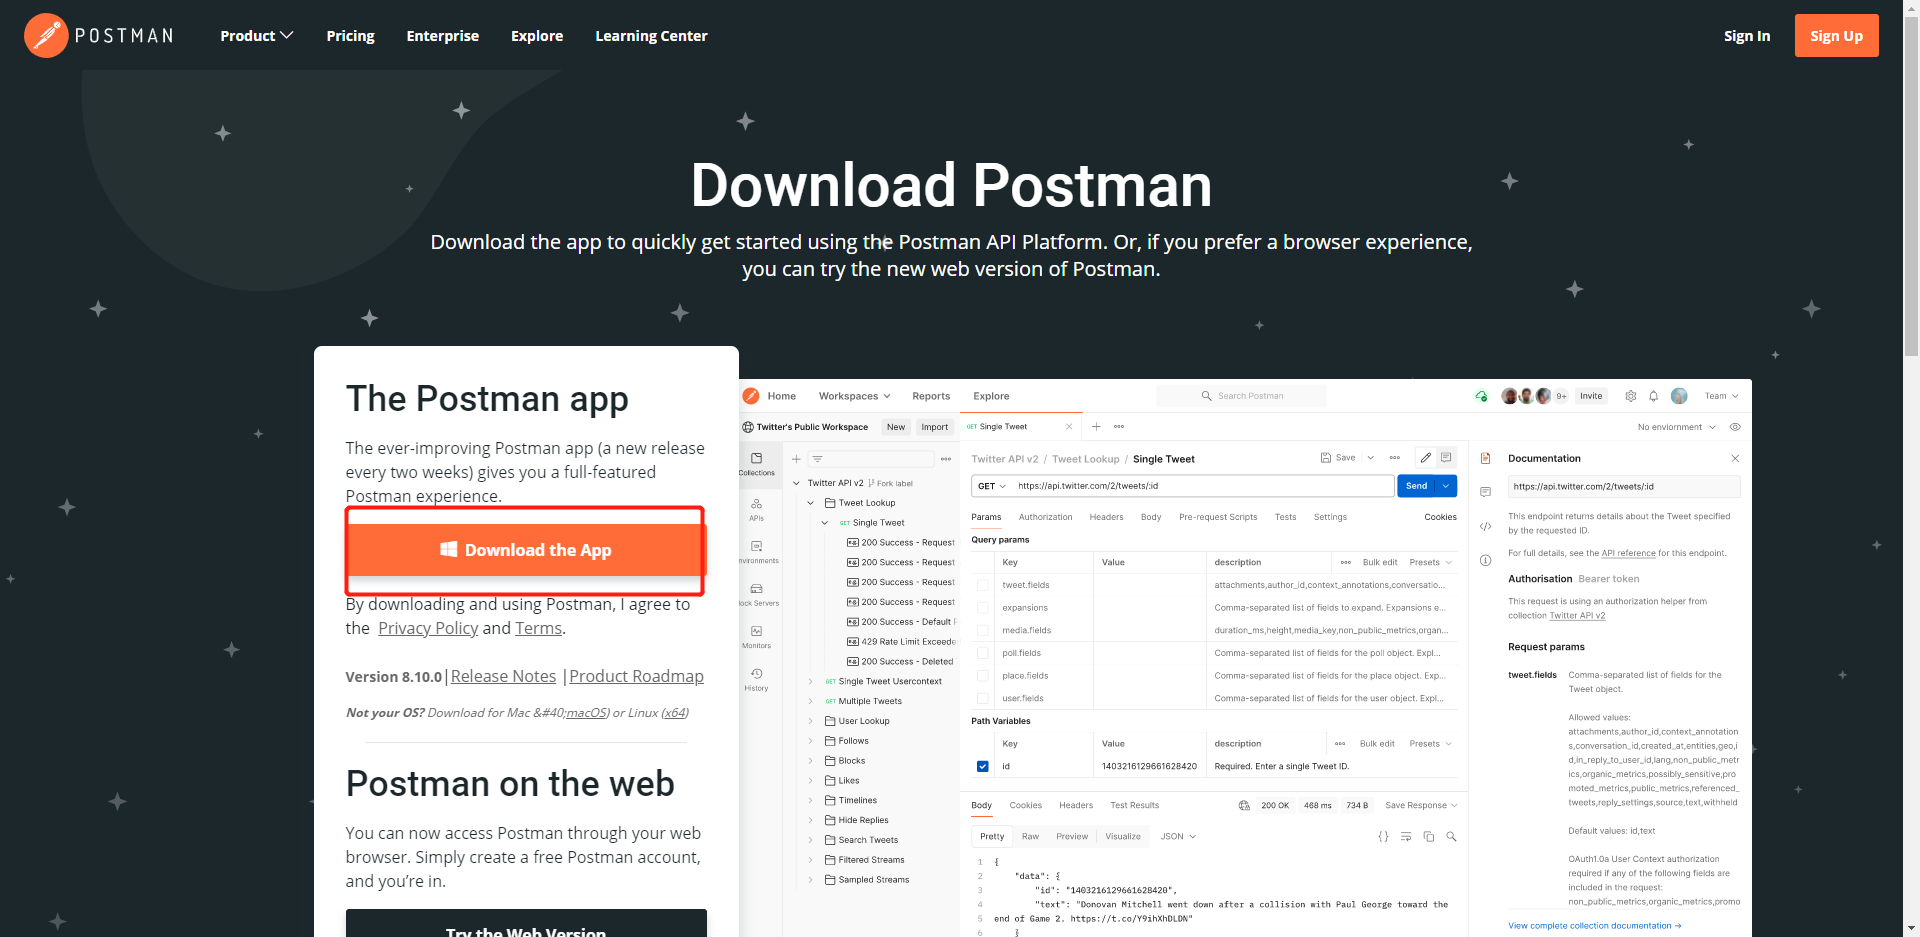
Task: Toggle the environment quick-look eye icon
Action: (1735, 427)
